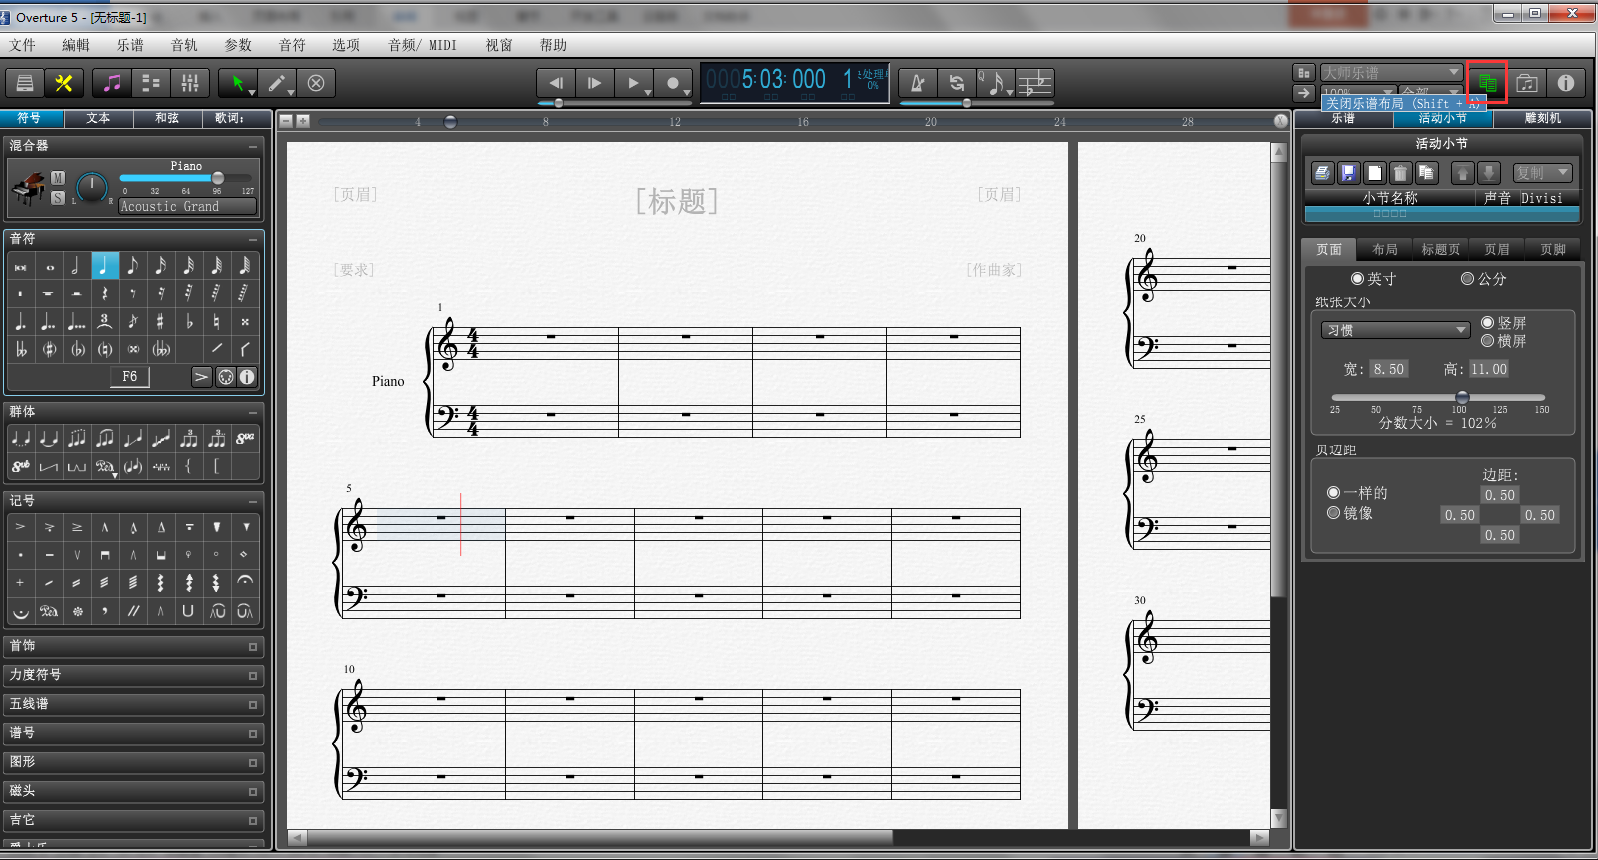Adjust the score size percentage slider

1462,397
